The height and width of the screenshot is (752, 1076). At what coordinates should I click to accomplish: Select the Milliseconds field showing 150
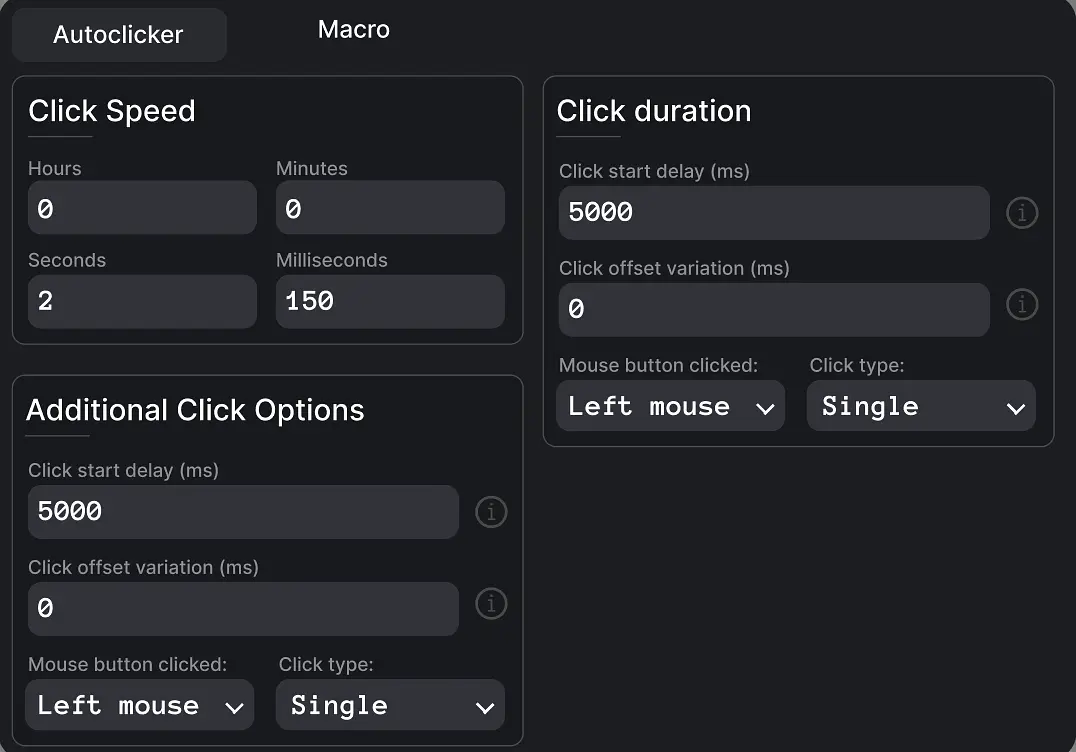coord(390,301)
